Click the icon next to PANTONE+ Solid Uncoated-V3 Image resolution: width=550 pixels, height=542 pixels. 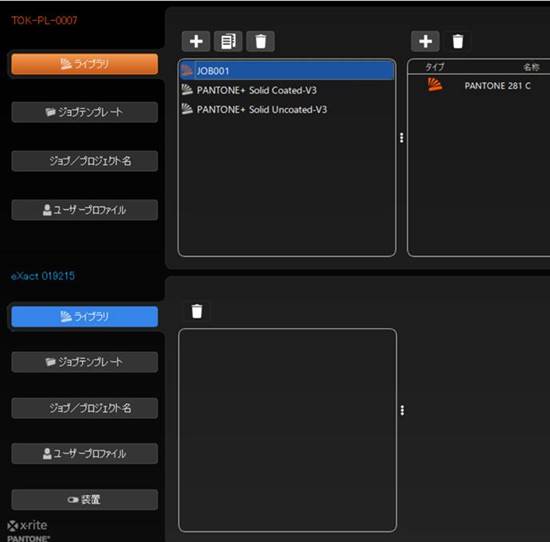187,109
